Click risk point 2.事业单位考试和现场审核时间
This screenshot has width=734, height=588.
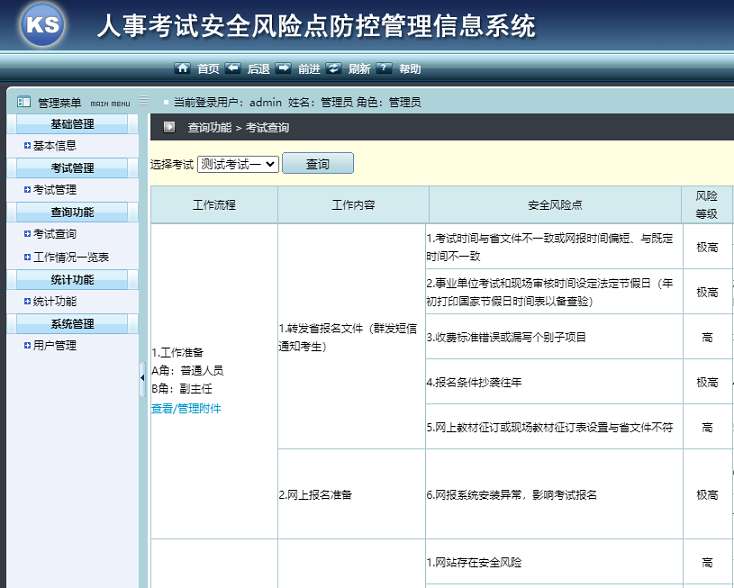(554, 292)
